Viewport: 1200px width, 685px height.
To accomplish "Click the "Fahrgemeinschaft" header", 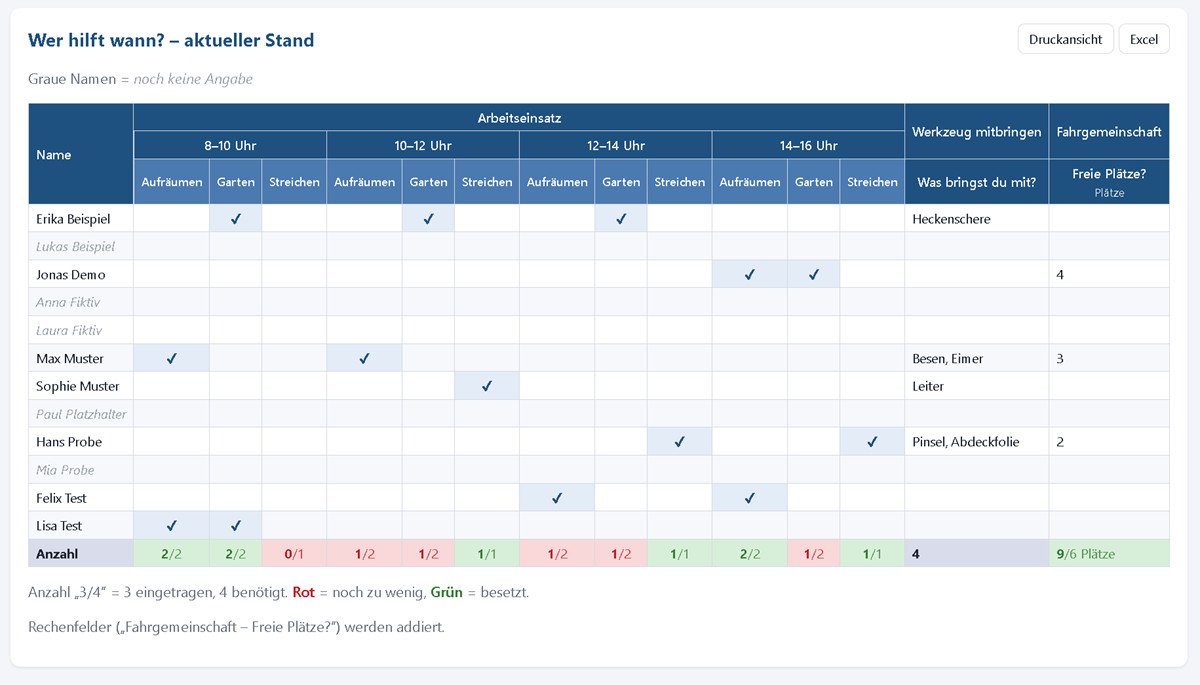I will (x=1109, y=131).
